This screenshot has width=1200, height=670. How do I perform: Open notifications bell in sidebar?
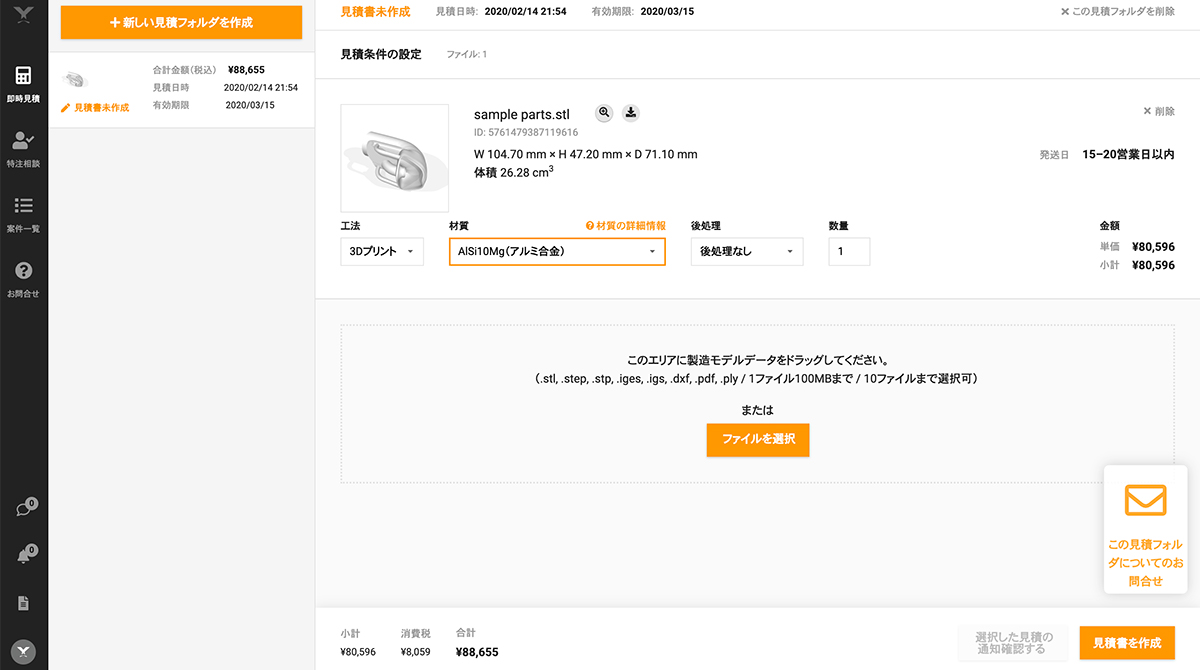coord(24,556)
